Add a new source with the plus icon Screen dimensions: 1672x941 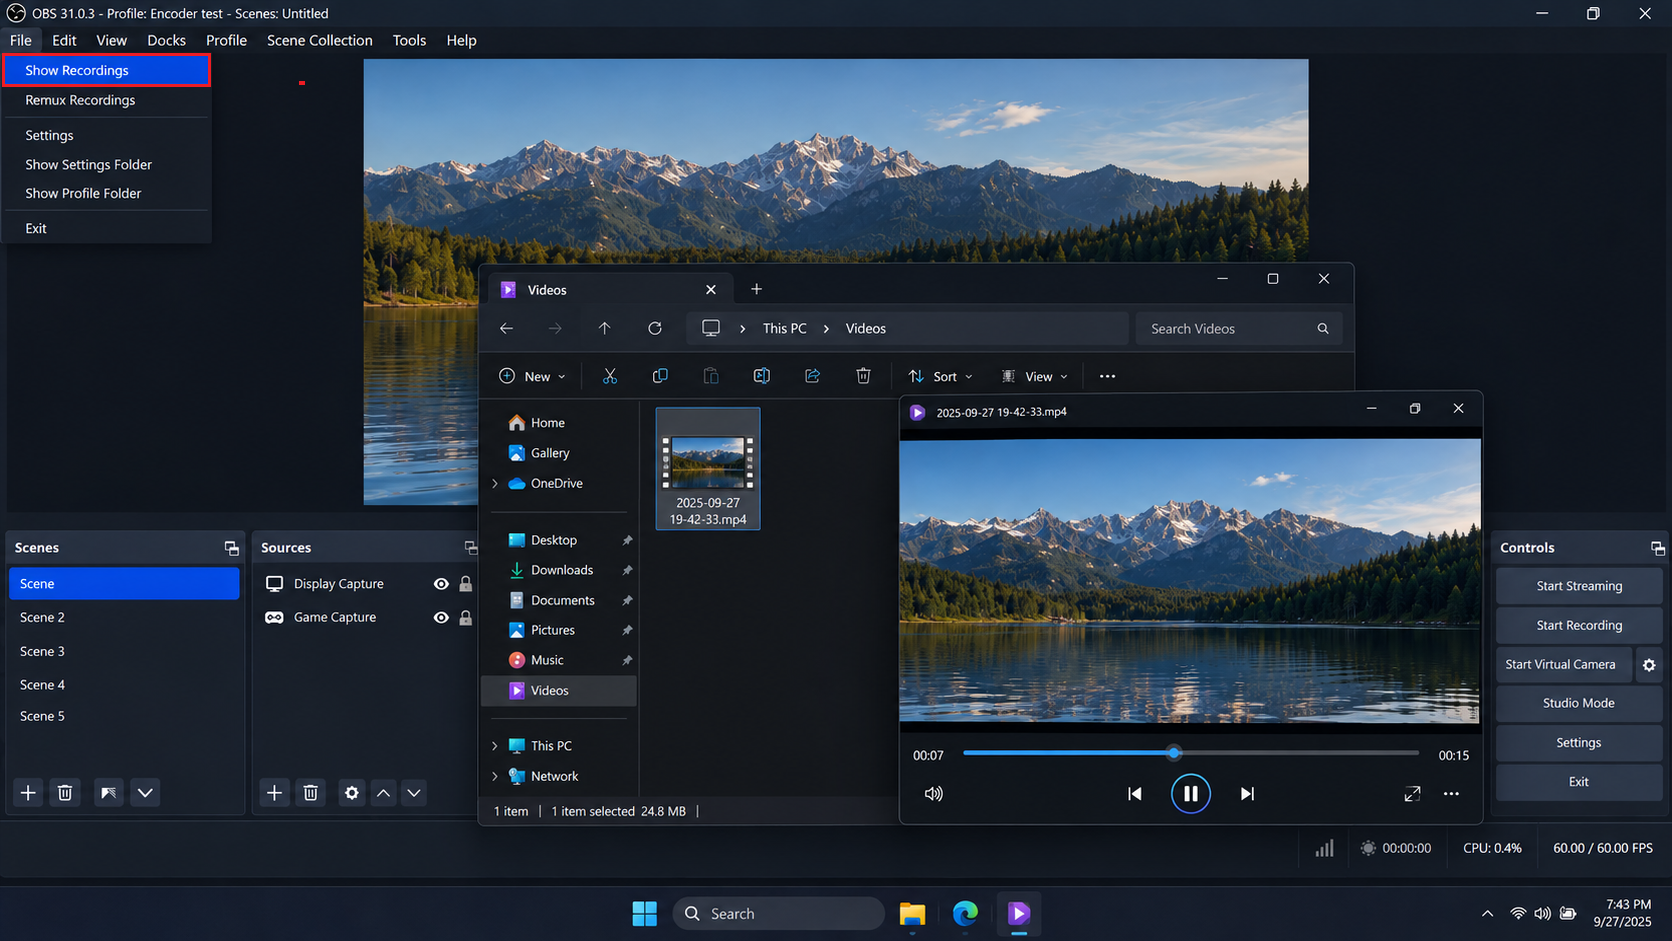tap(274, 793)
